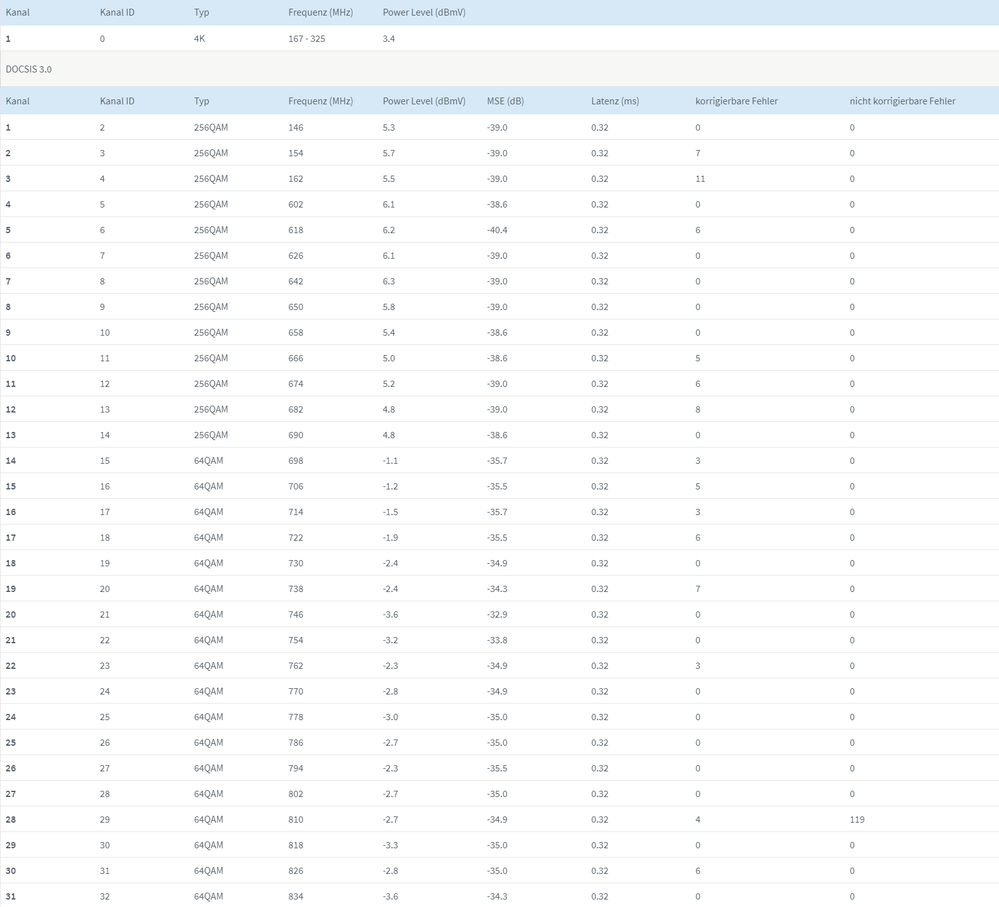
Task: Click power level 6.3 cell
Action: tap(389, 282)
